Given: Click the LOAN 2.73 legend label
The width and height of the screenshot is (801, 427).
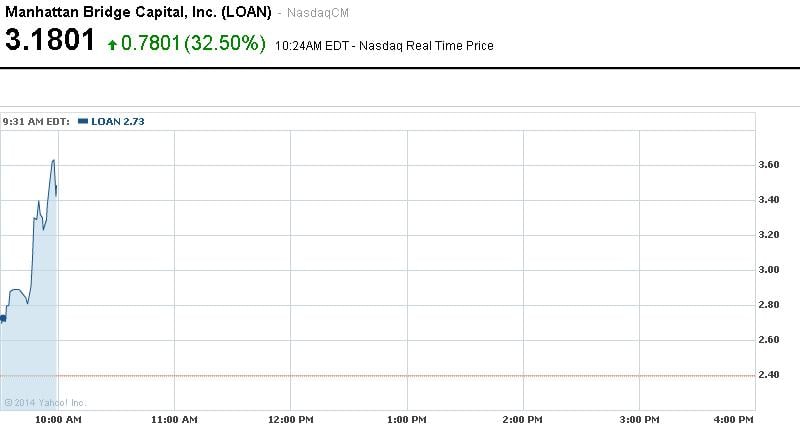Looking at the screenshot, I should pyautogui.click(x=118, y=121).
